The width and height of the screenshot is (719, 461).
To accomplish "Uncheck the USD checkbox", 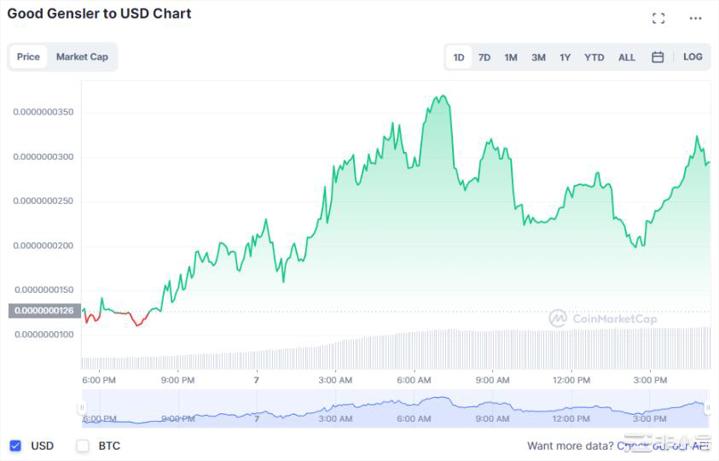I will (x=16, y=445).
